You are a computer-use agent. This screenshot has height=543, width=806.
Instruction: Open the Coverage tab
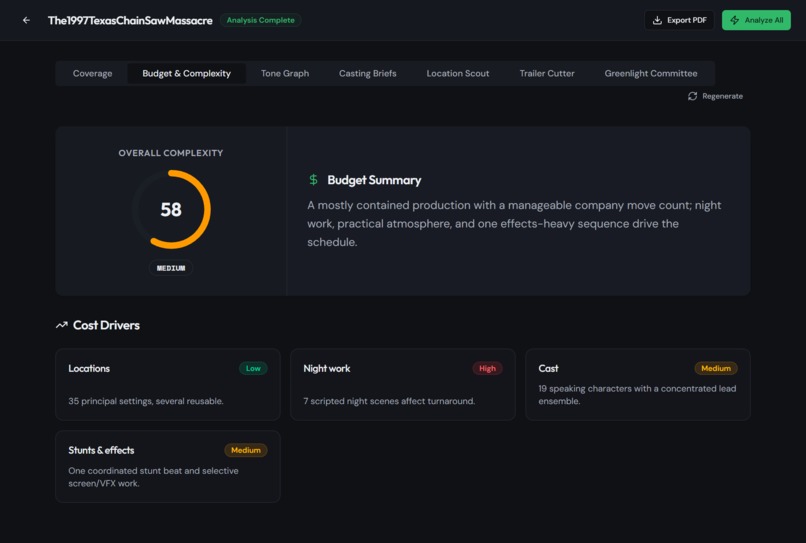click(93, 74)
